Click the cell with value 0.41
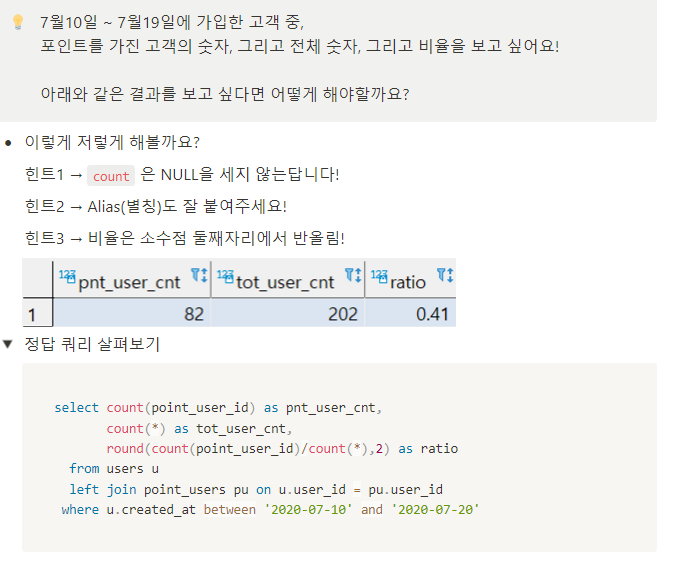This screenshot has width=692, height=561. click(x=410, y=313)
